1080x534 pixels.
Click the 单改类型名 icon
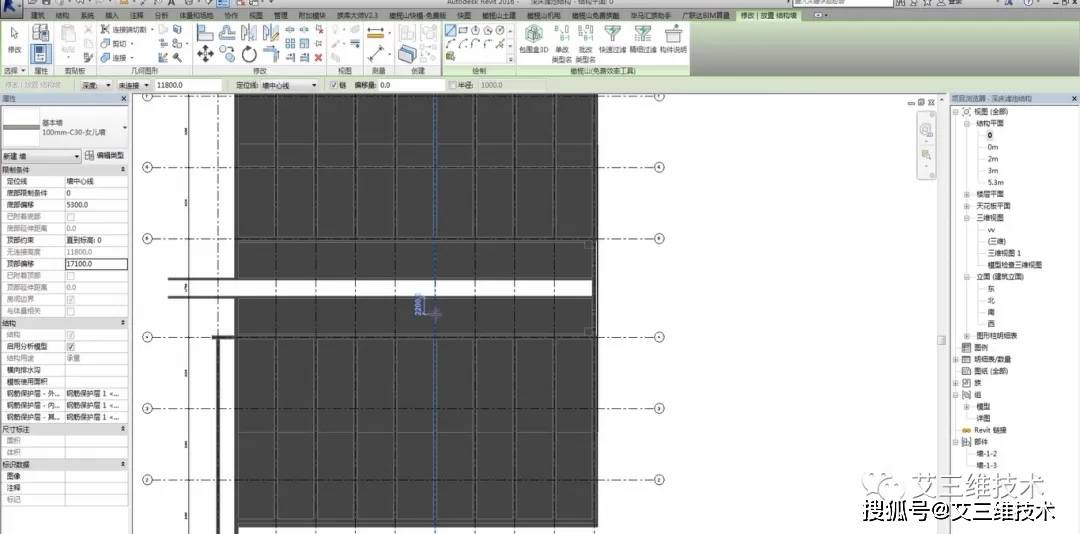click(562, 34)
